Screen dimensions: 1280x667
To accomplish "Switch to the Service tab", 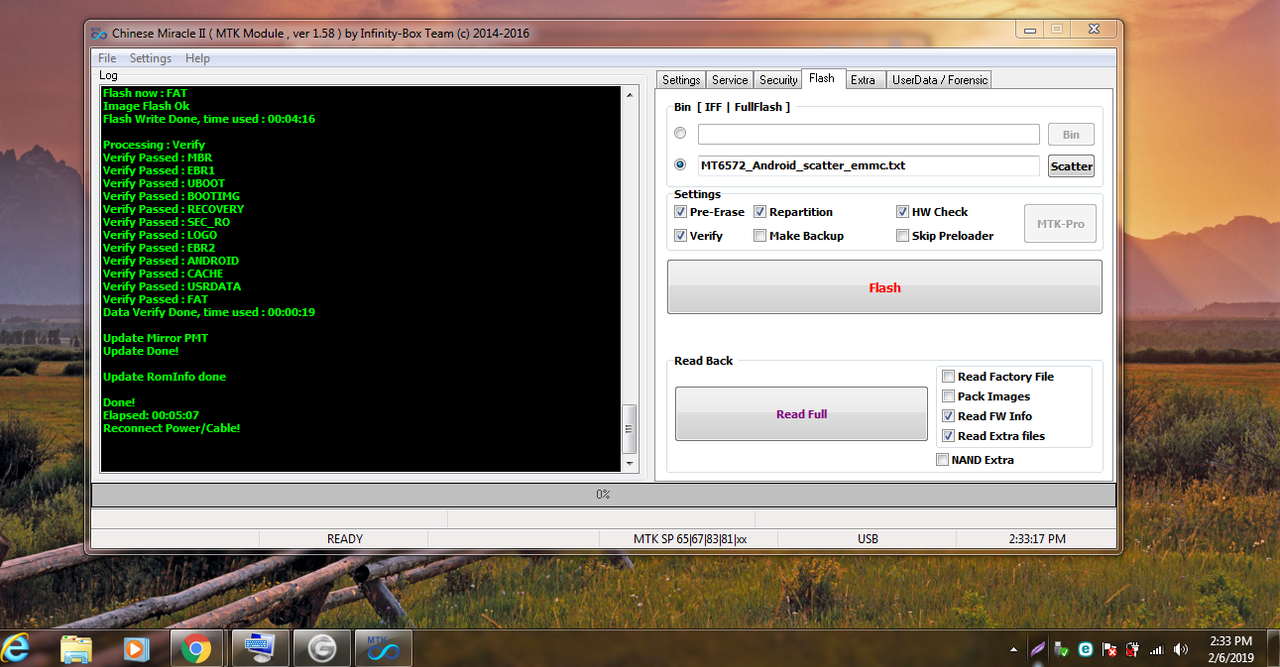I will 730,80.
